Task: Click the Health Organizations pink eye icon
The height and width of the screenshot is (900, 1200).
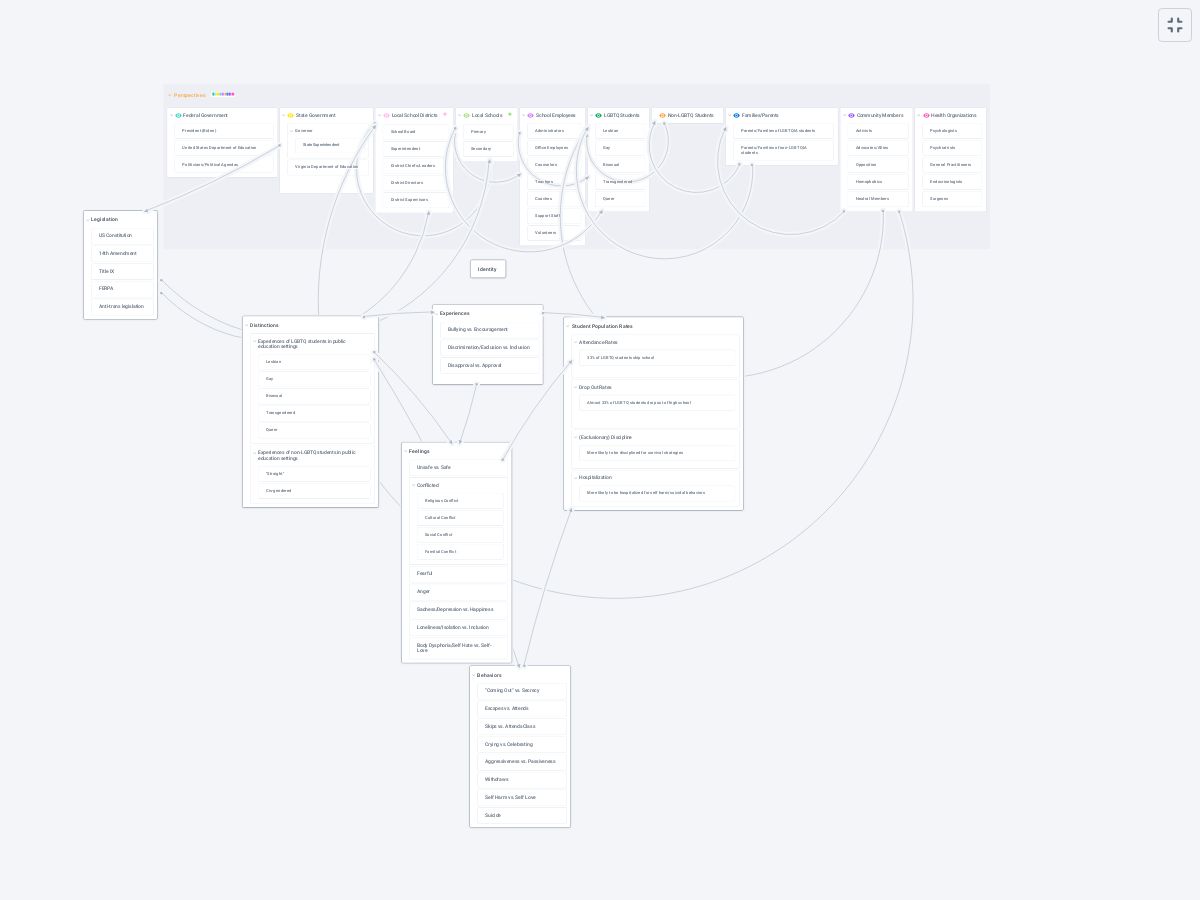Action: tap(927, 116)
